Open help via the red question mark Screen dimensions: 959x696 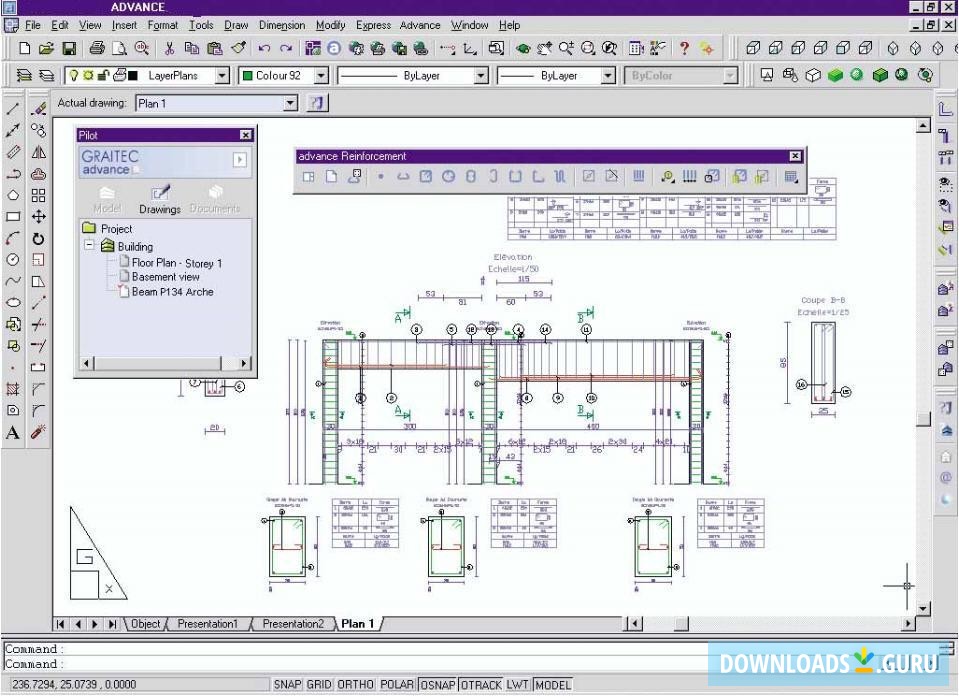684,48
